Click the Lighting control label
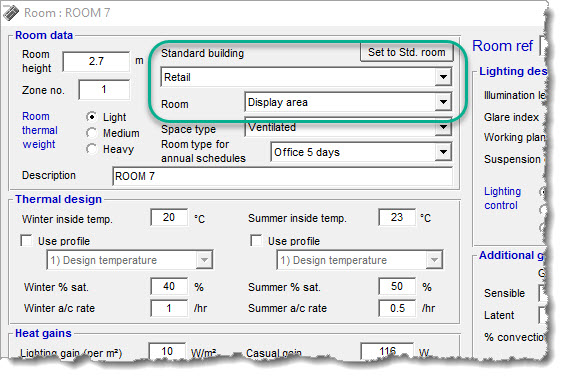The height and width of the screenshot is (377, 565). (x=502, y=198)
